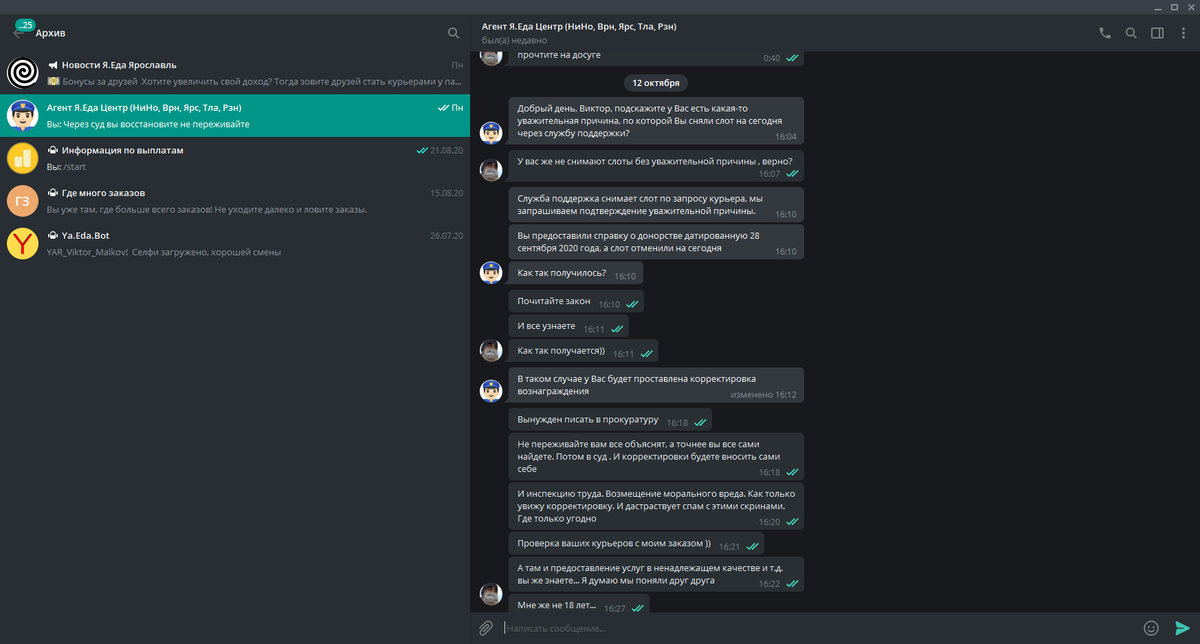Image resolution: width=1200 pixels, height=644 pixels.
Task: Click user avatar beside Мне же не 18 лет
Action: click(x=490, y=595)
